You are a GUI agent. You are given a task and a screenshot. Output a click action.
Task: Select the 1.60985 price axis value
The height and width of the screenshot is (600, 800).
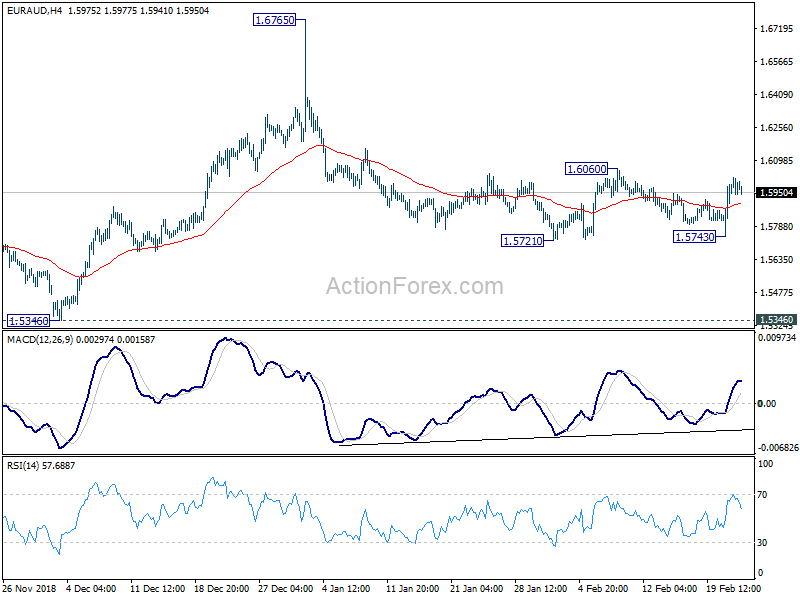(x=777, y=161)
